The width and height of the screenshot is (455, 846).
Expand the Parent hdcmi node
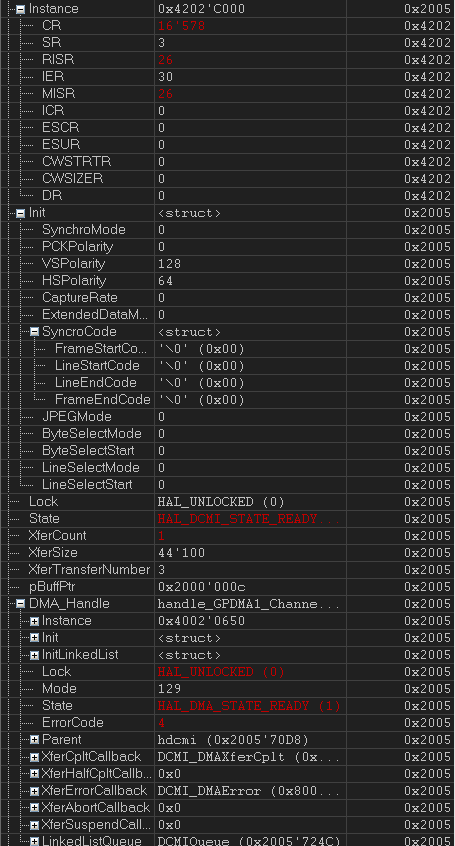(34, 740)
